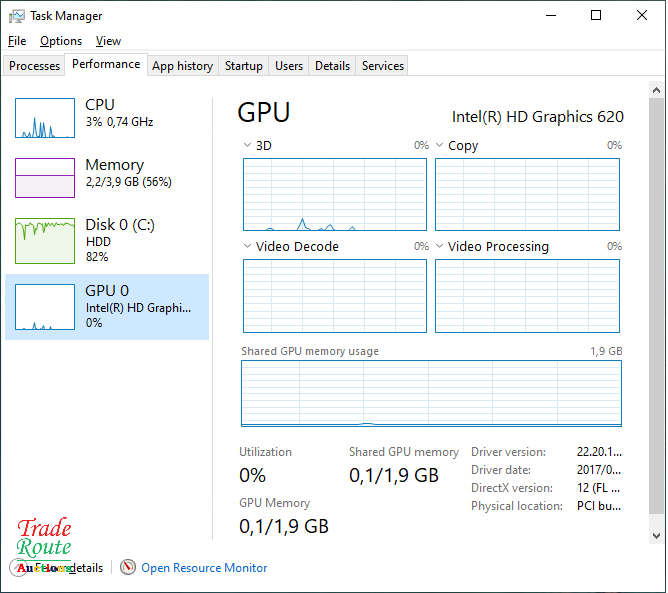Switch to the App history tab
The width and height of the screenshot is (668, 593).
[182, 66]
